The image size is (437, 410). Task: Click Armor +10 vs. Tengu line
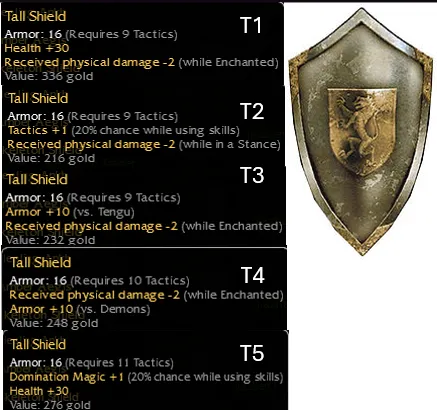[70, 212]
